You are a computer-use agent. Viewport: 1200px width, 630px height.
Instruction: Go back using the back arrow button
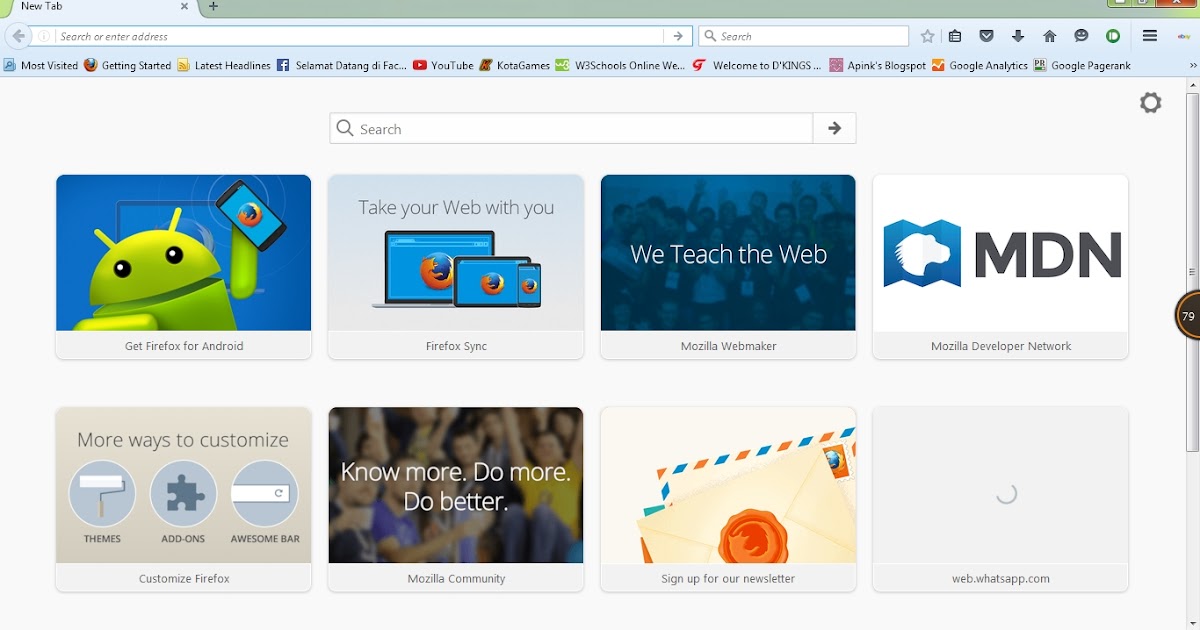[x=18, y=36]
